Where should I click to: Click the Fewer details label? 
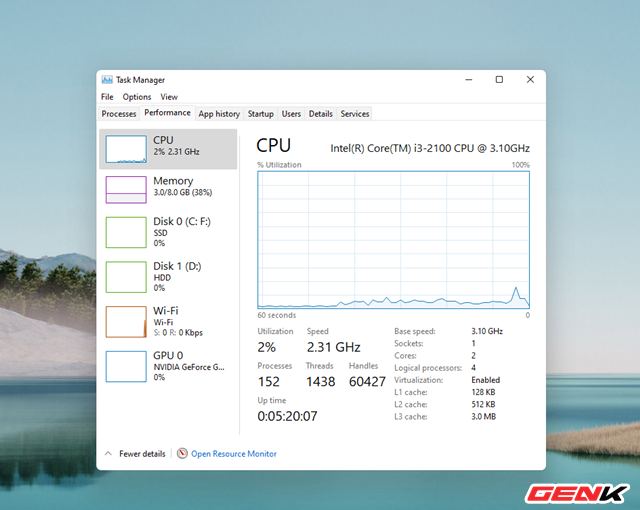142,454
